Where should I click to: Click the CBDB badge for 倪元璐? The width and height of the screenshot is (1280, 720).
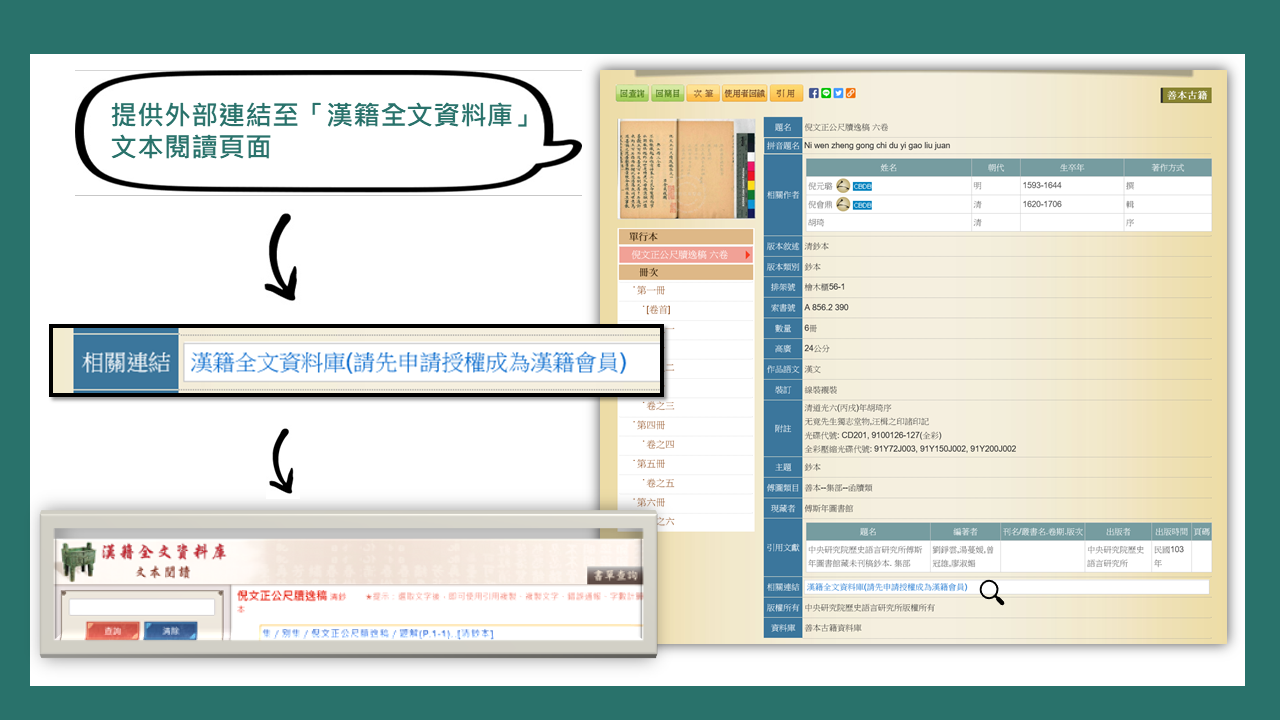point(862,186)
